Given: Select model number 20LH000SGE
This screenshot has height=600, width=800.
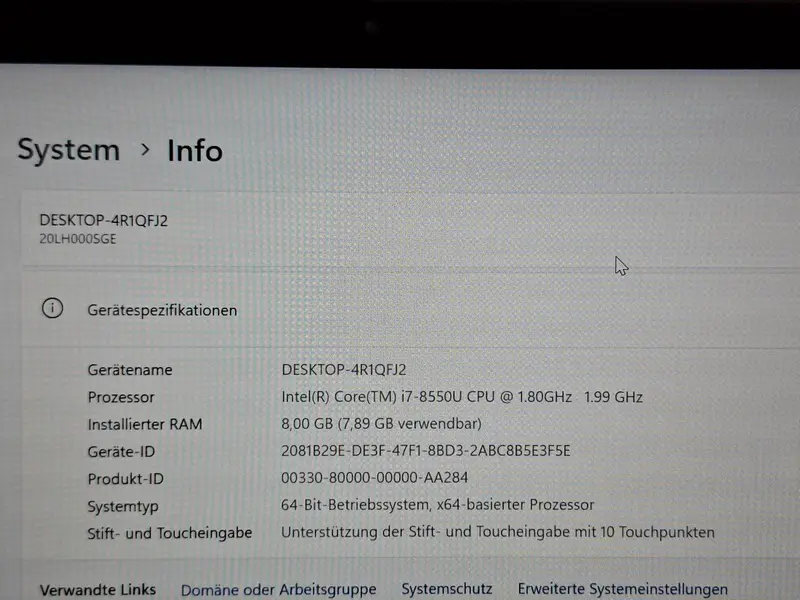Looking at the screenshot, I should point(78,239).
